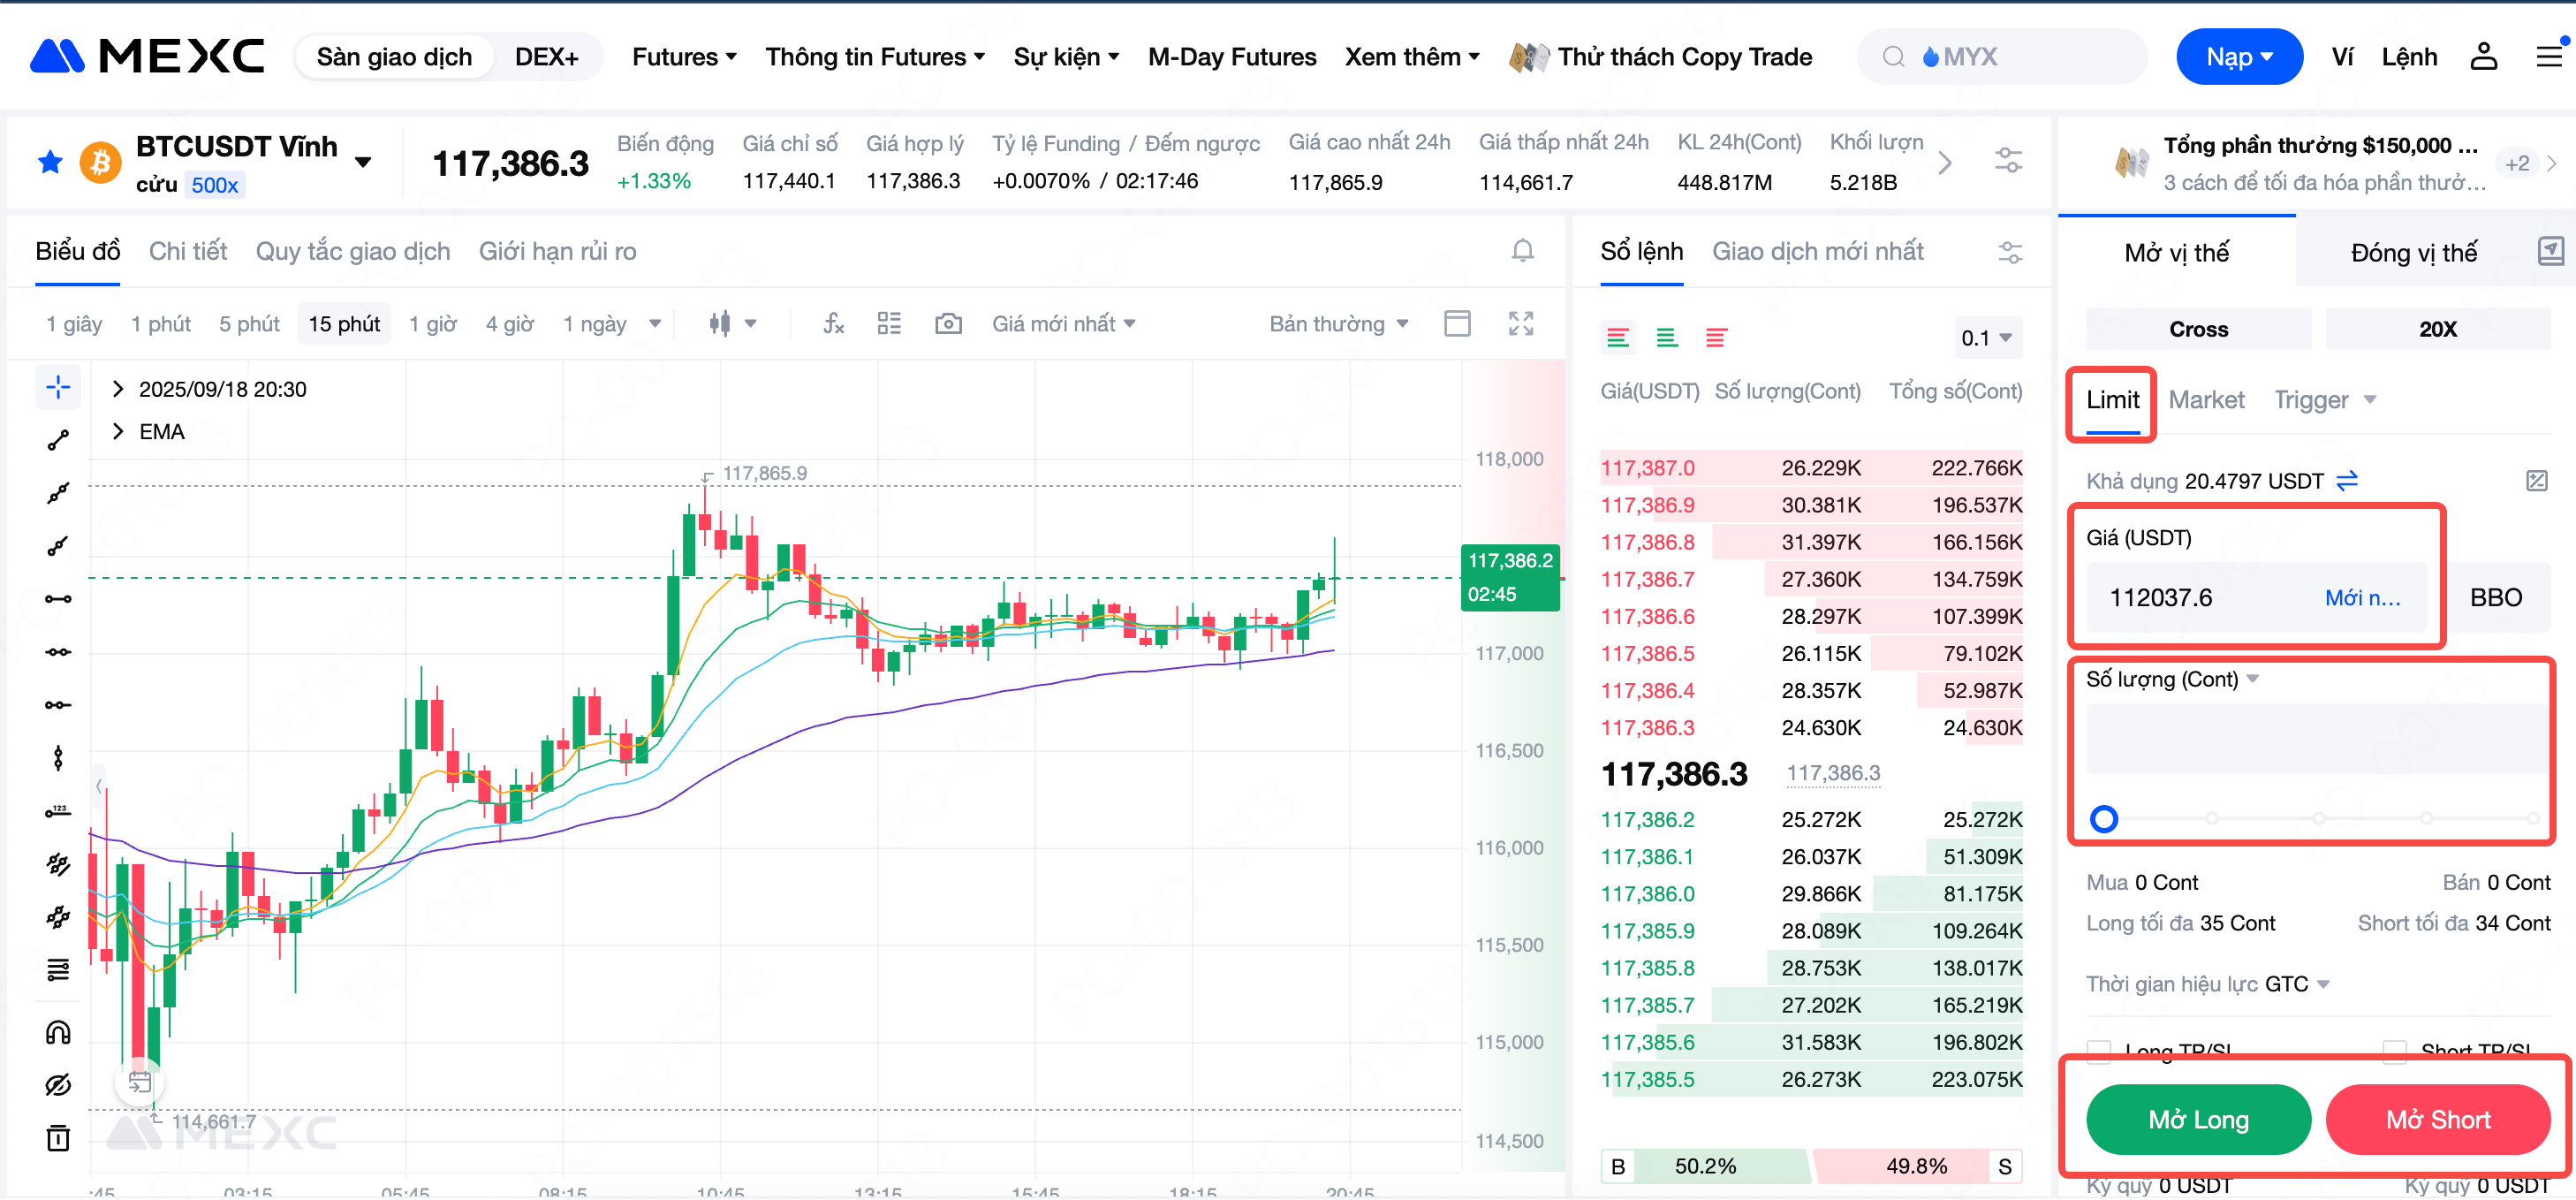The width and height of the screenshot is (2576, 1200).
Task: Open the indicators fx icon
Action: [833, 324]
